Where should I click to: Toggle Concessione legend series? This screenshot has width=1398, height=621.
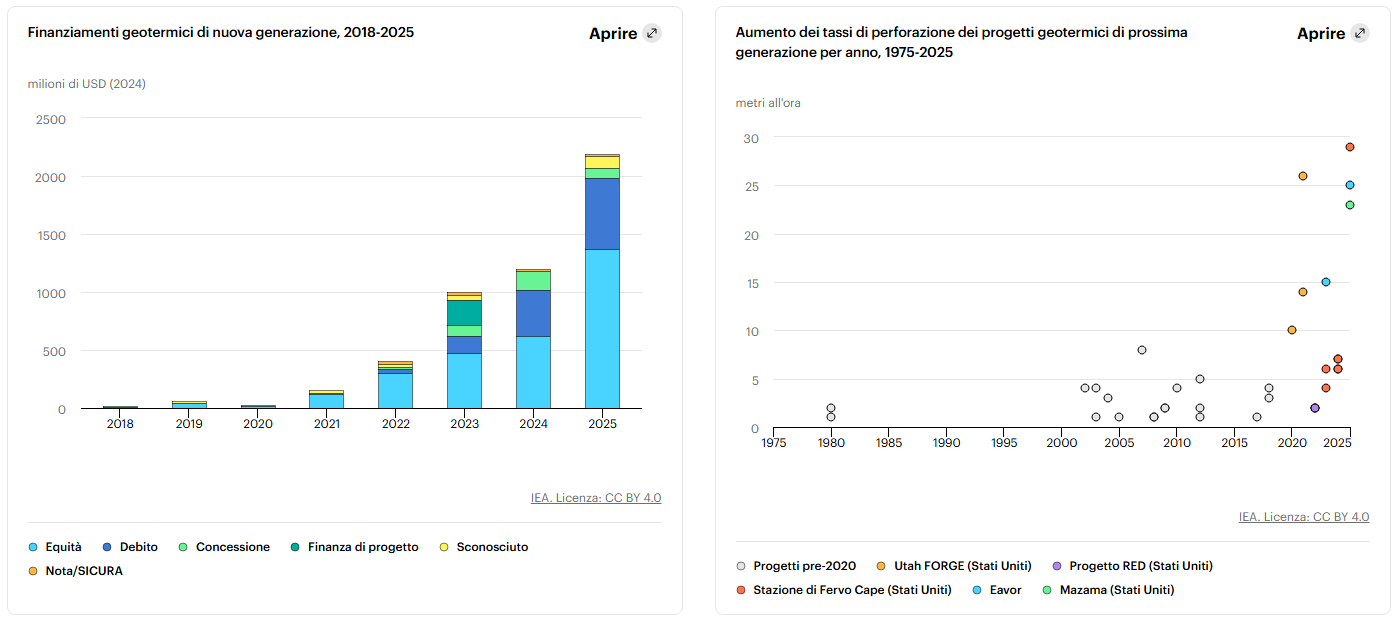[x=224, y=547]
